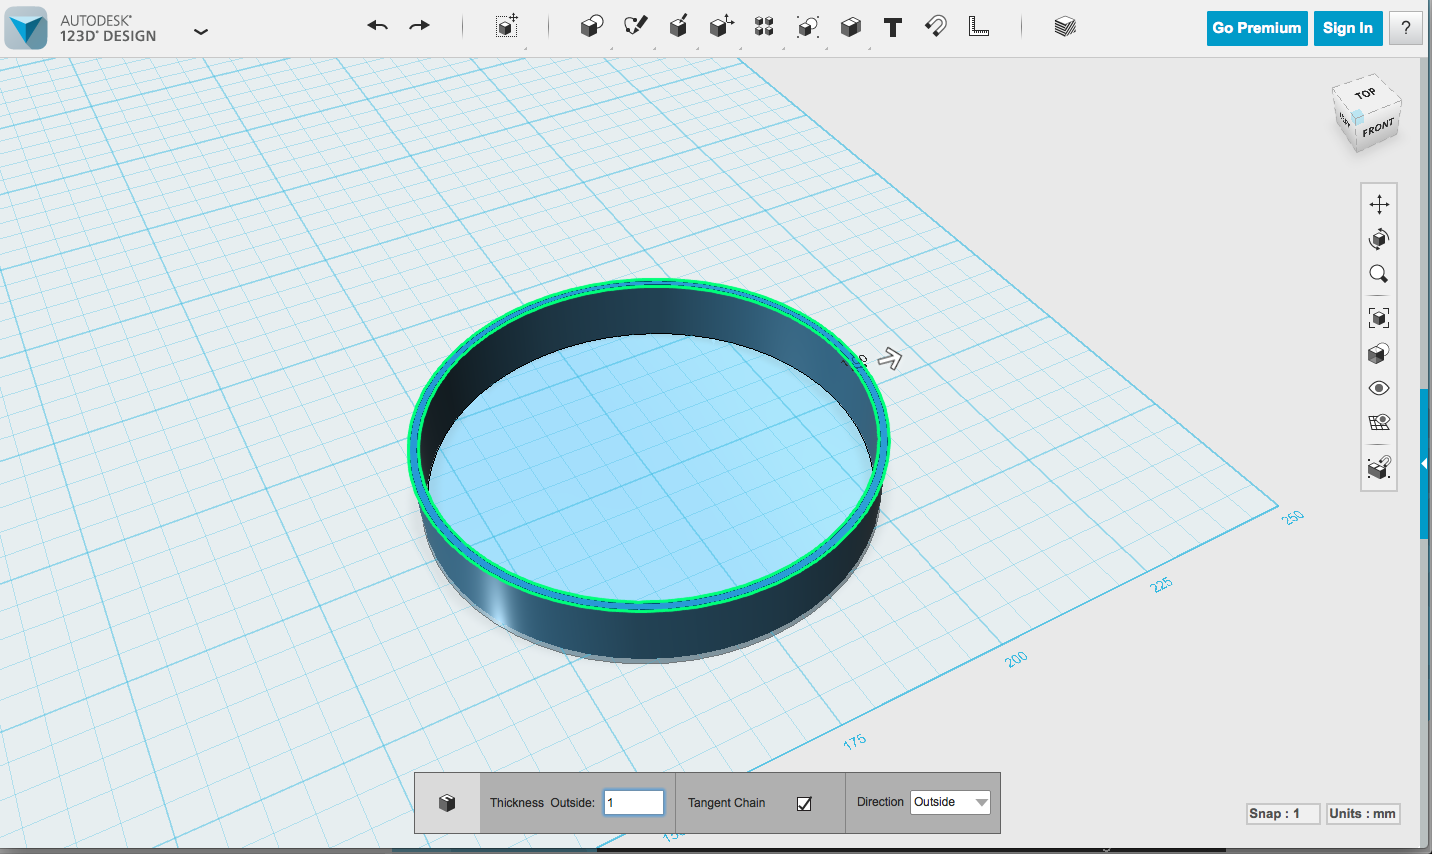This screenshot has width=1432, height=854.
Task: Click the shell direction arrow on the model
Action: [x=889, y=358]
